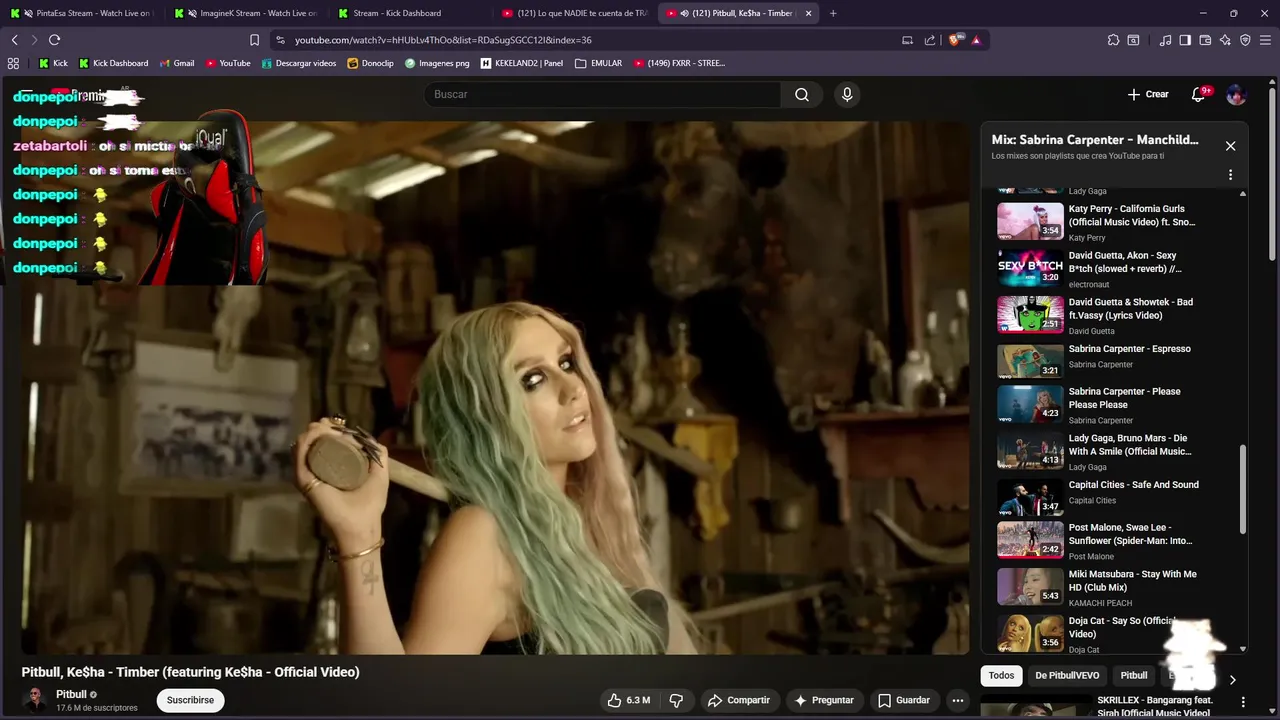Screen dimensions: 1280x720
Task: Open the extensions puzzle icon
Action: 1113,40
